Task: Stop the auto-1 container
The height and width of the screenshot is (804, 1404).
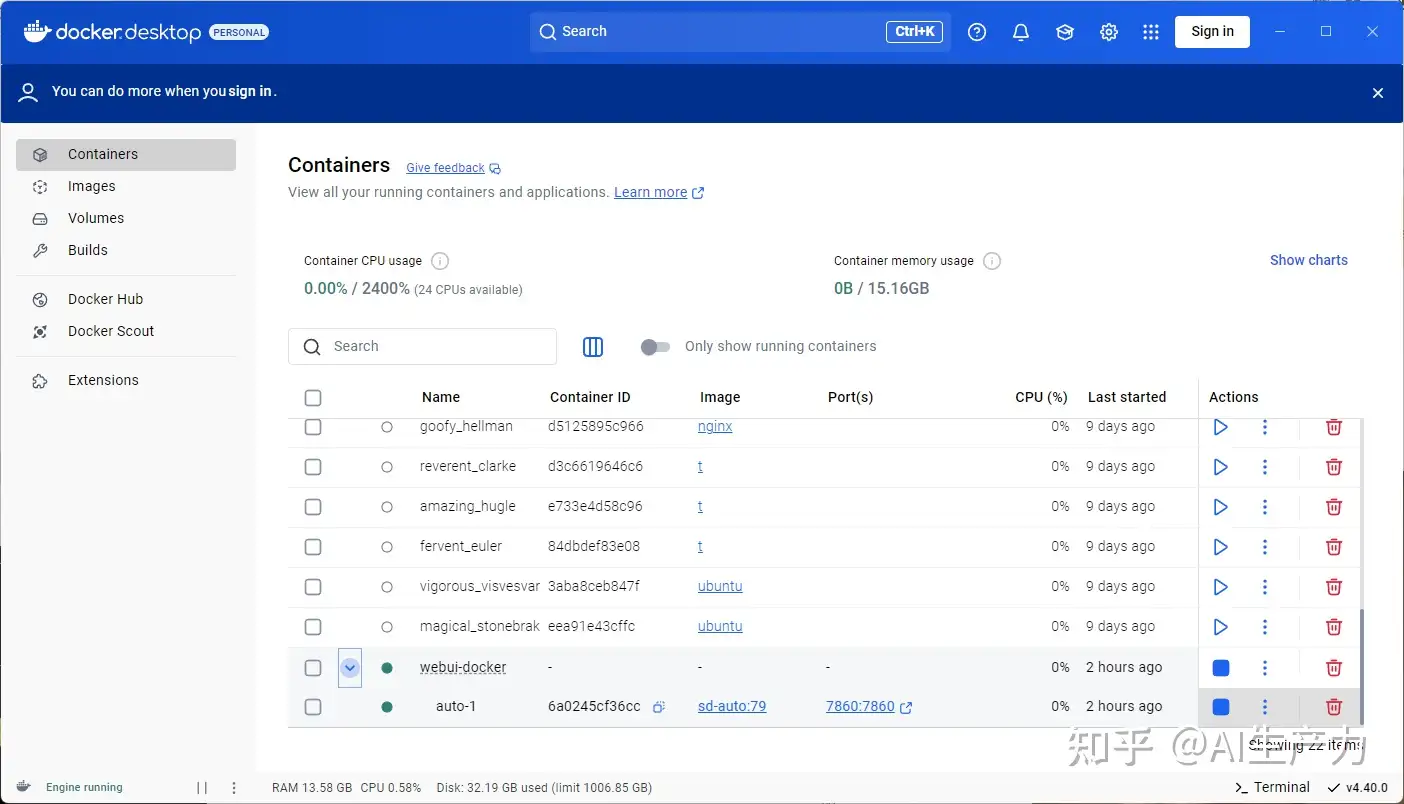Action: coord(1220,707)
